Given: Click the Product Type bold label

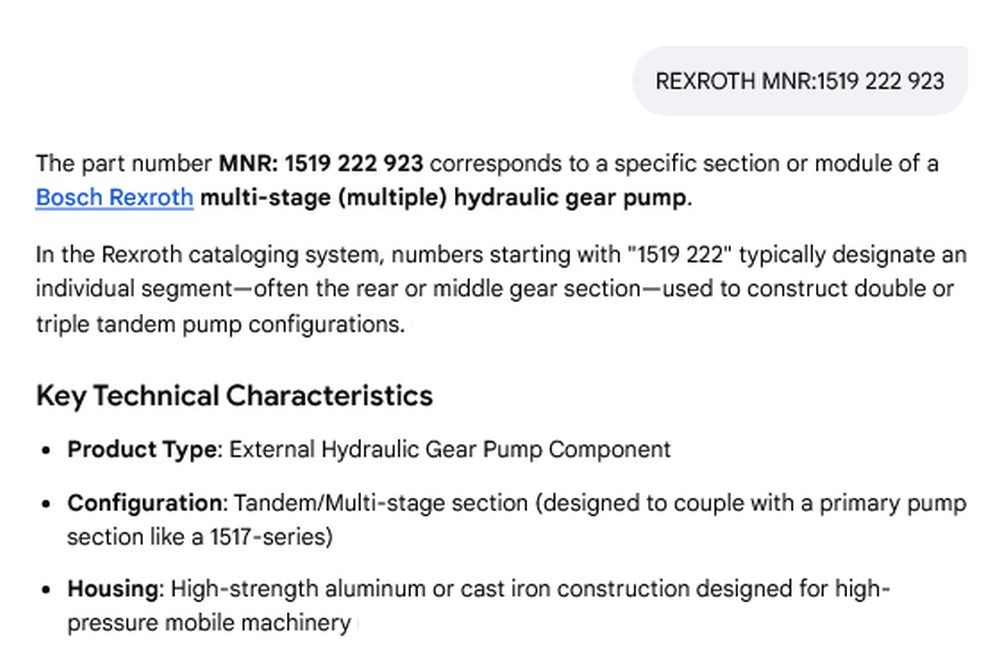Looking at the screenshot, I should point(144,449).
